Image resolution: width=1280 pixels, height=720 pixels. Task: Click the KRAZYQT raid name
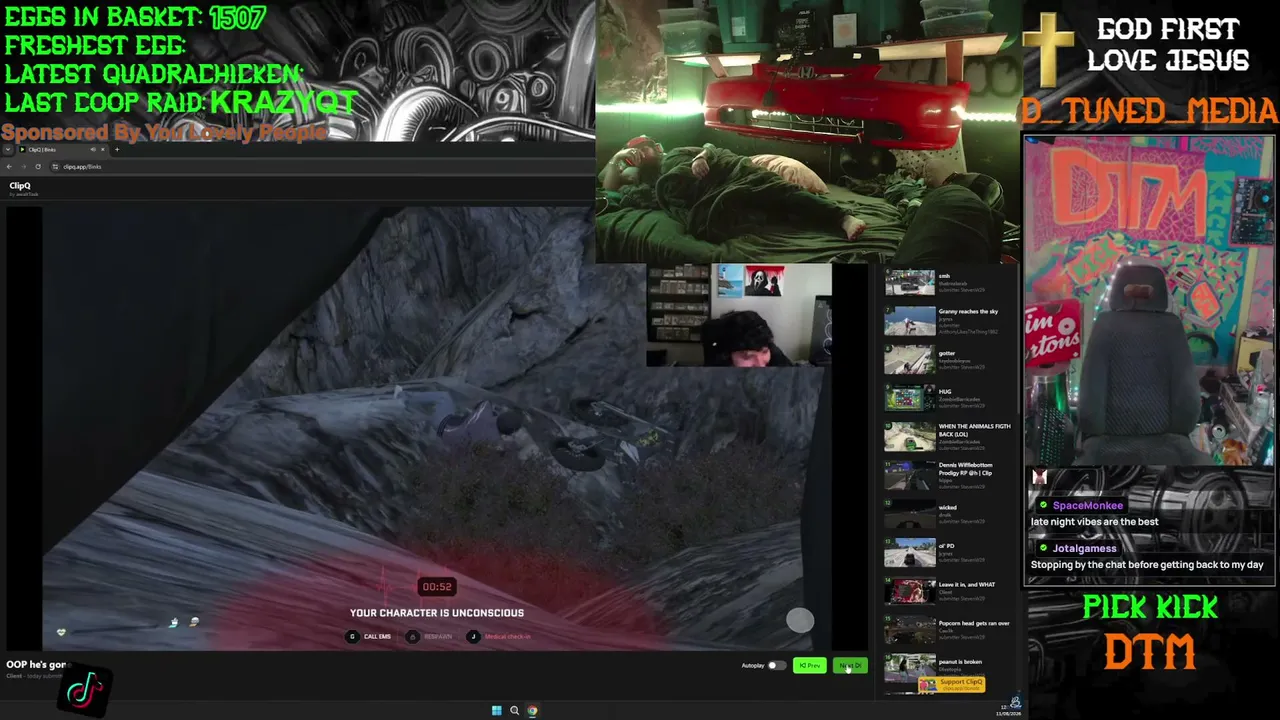pos(284,101)
